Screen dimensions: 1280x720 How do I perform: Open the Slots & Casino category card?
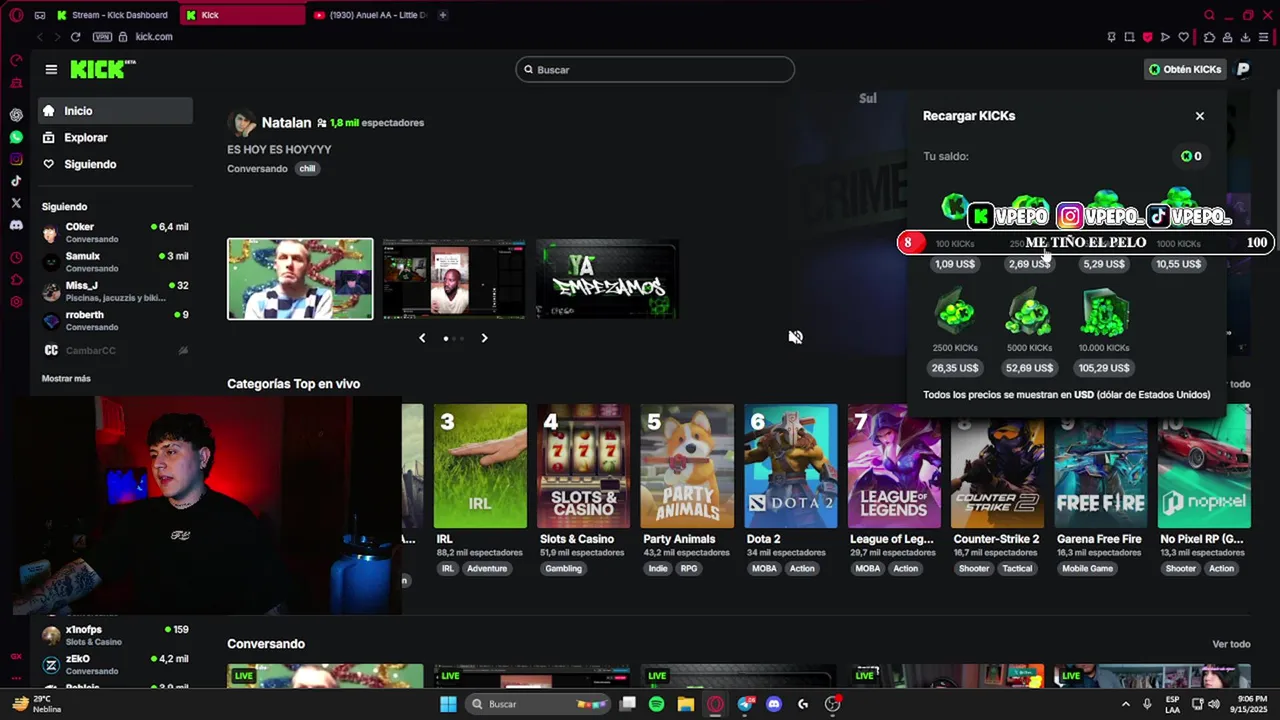tap(583, 466)
